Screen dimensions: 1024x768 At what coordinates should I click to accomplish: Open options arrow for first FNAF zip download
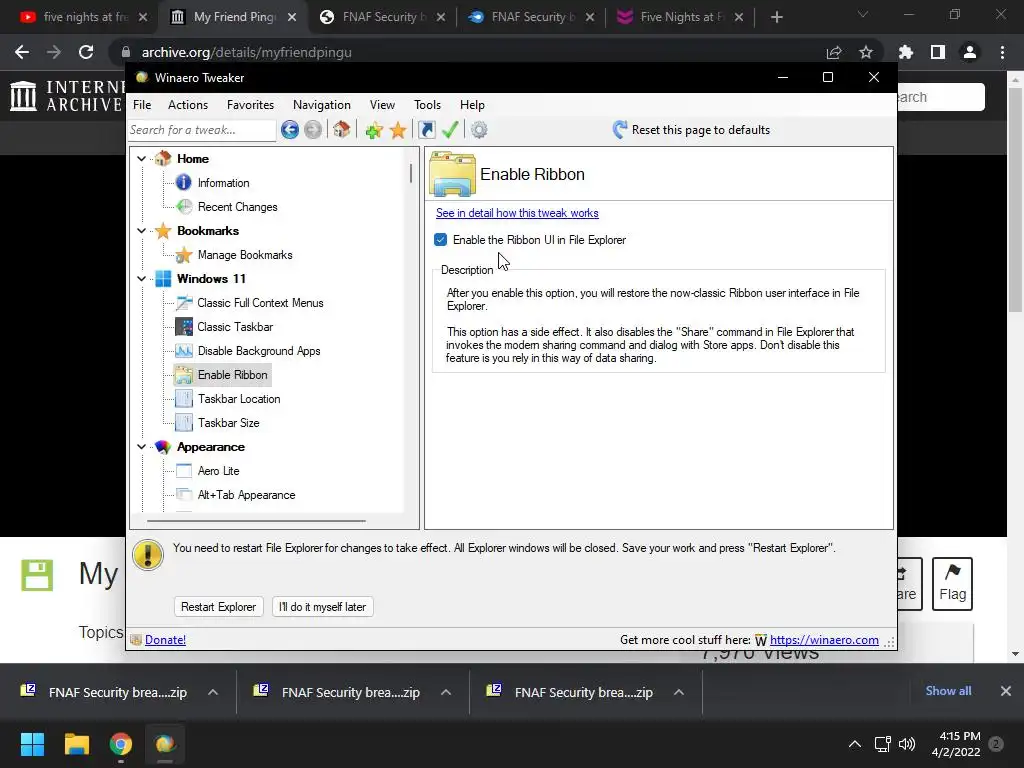(213, 692)
